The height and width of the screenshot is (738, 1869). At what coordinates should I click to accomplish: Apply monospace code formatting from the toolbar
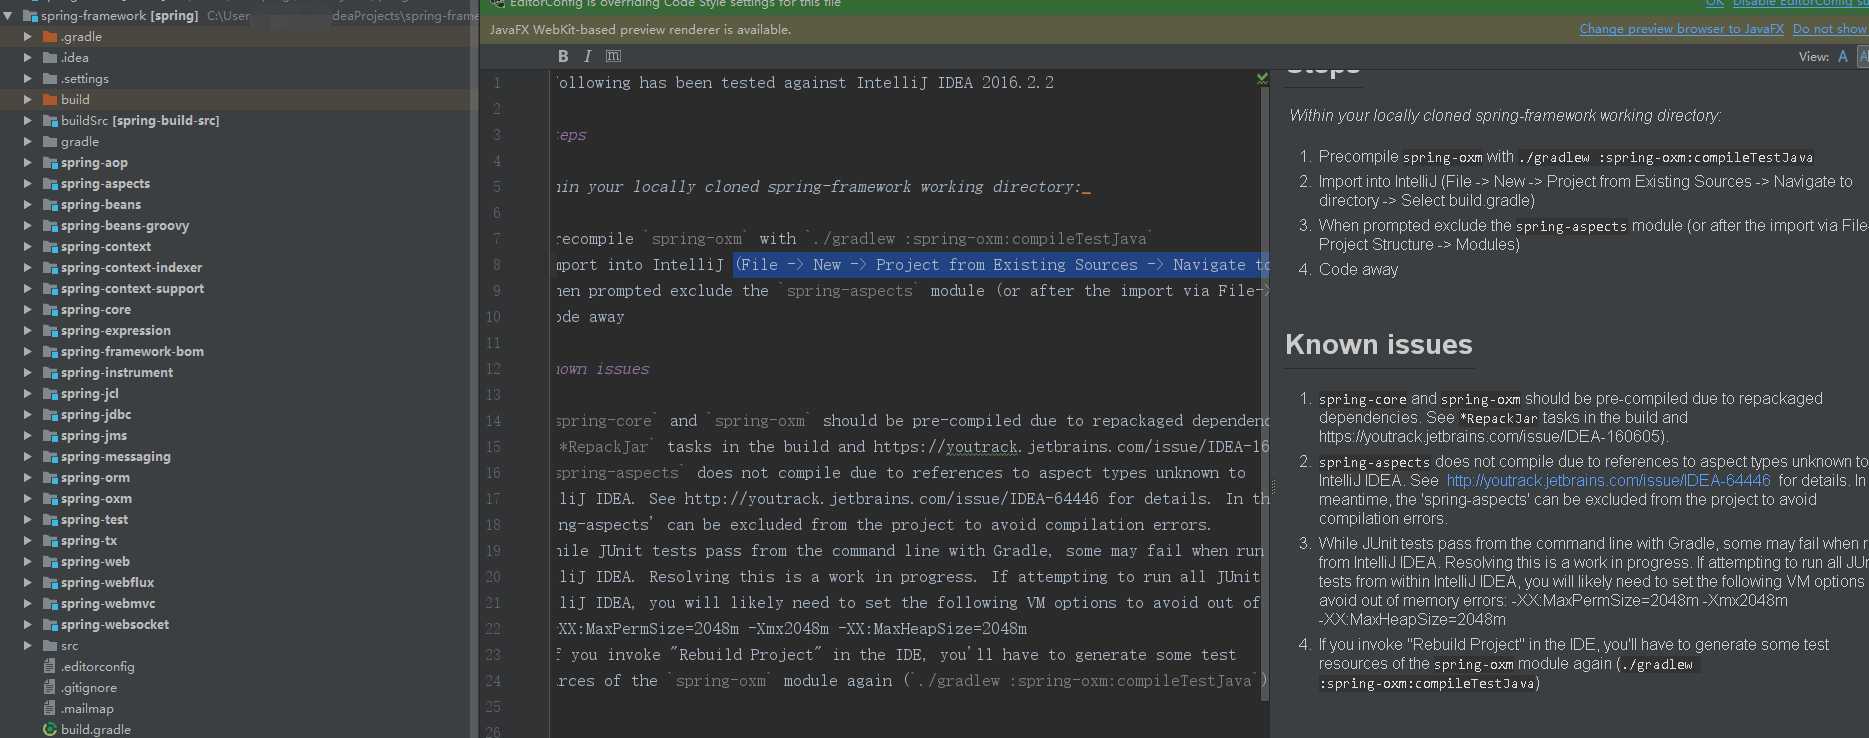(613, 56)
